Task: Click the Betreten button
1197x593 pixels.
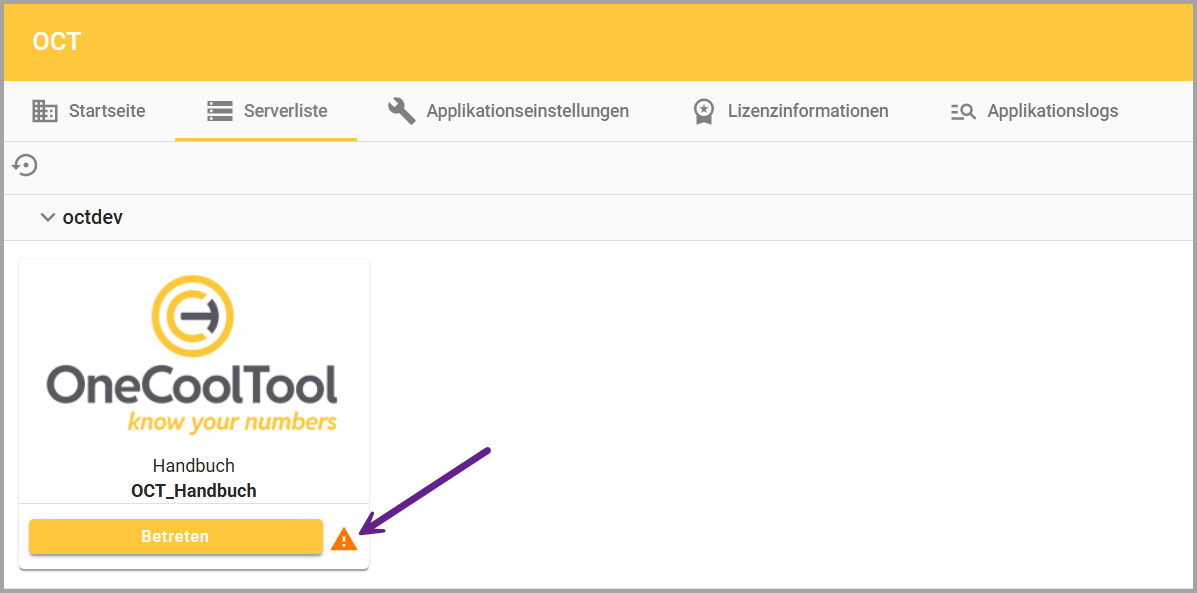Action: click(176, 537)
